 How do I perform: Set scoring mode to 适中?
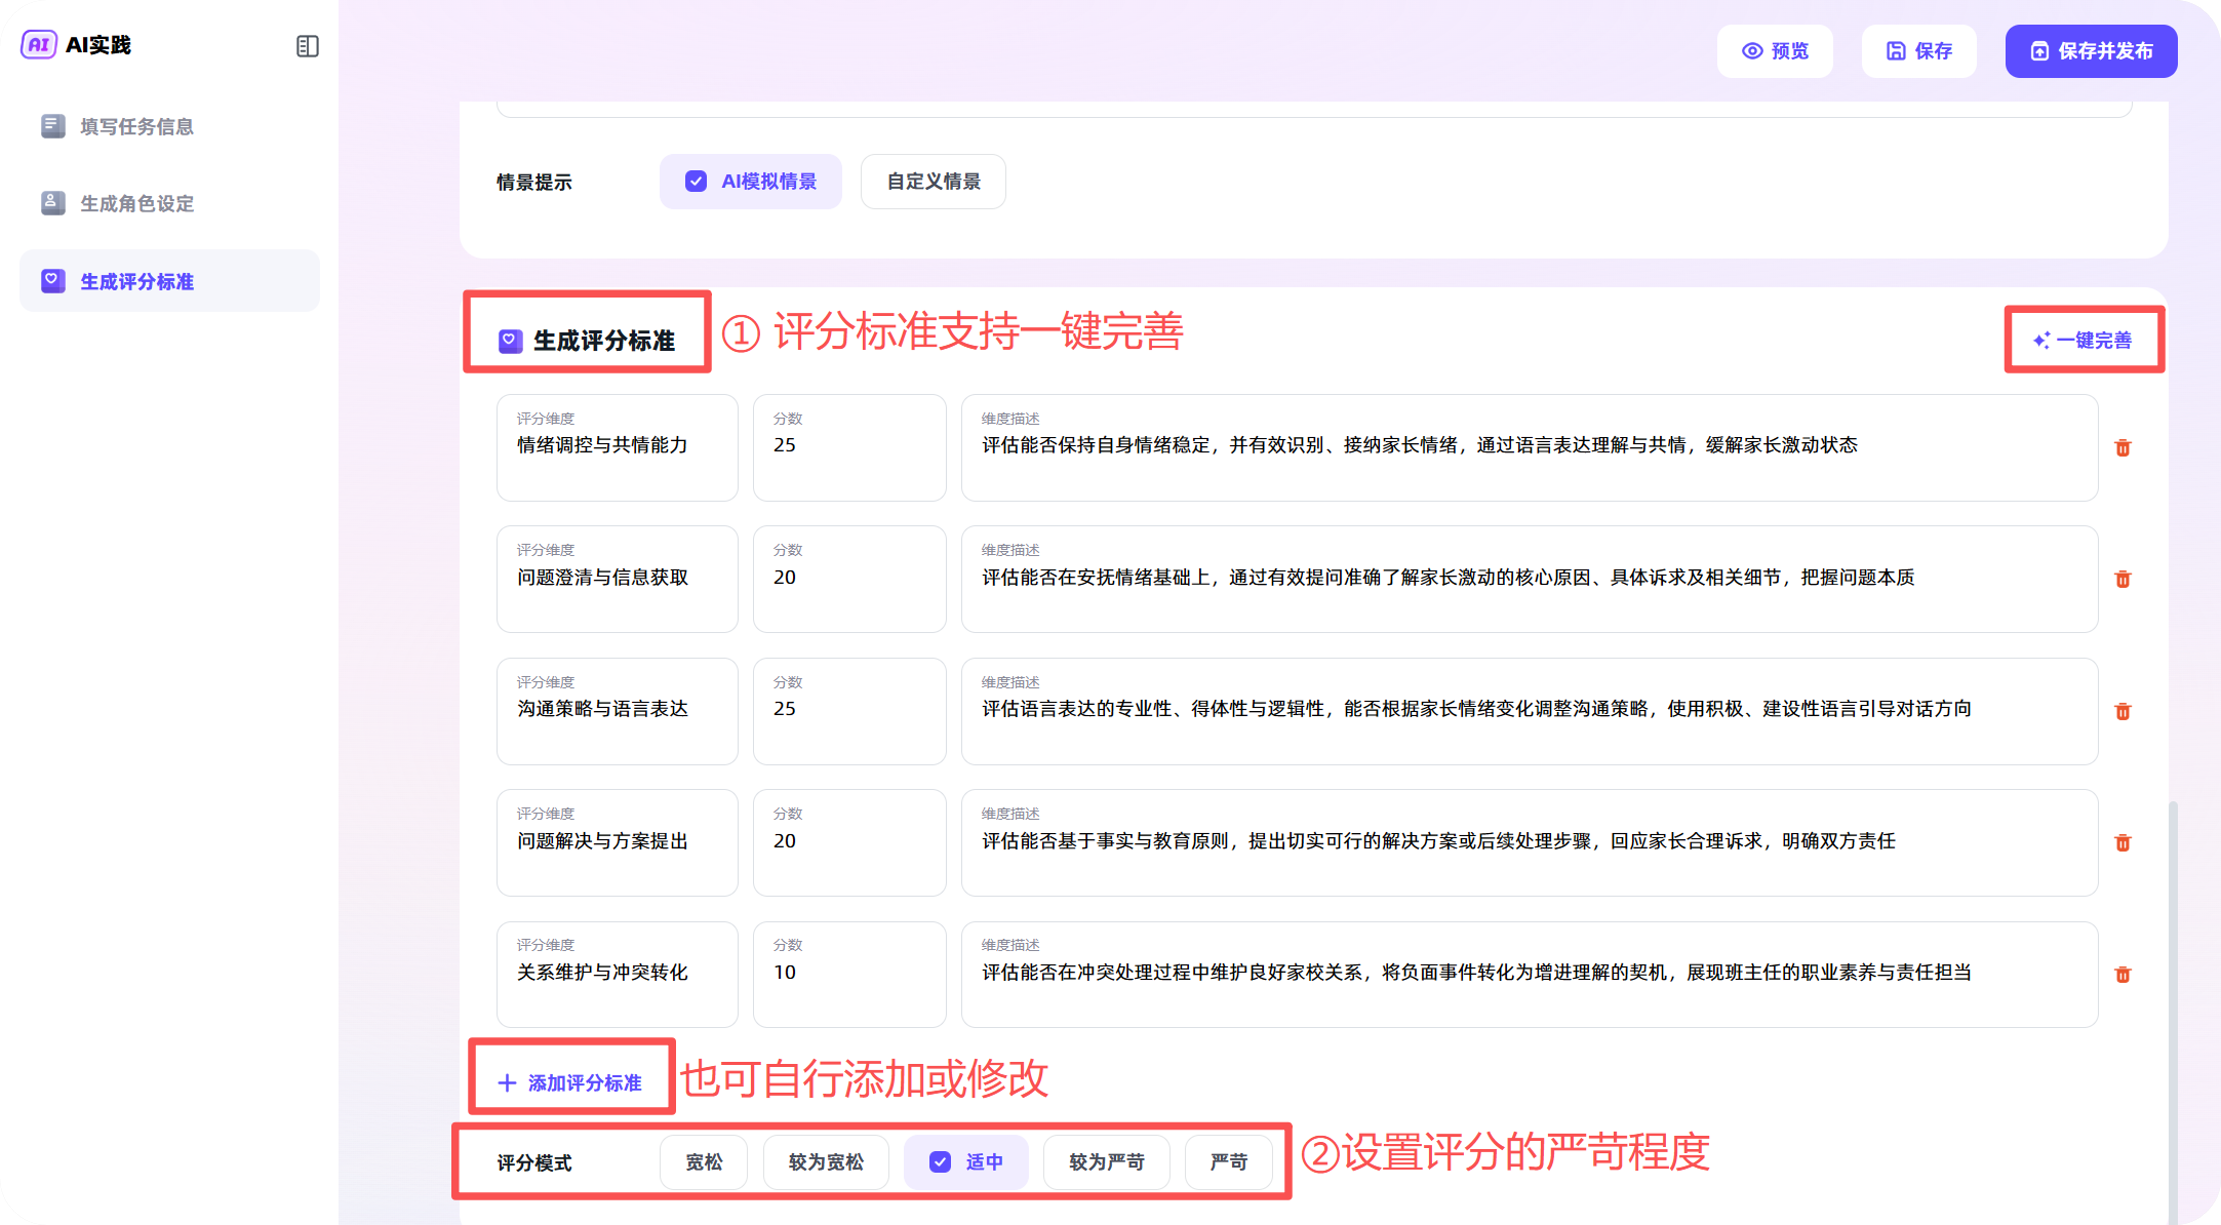[966, 1162]
